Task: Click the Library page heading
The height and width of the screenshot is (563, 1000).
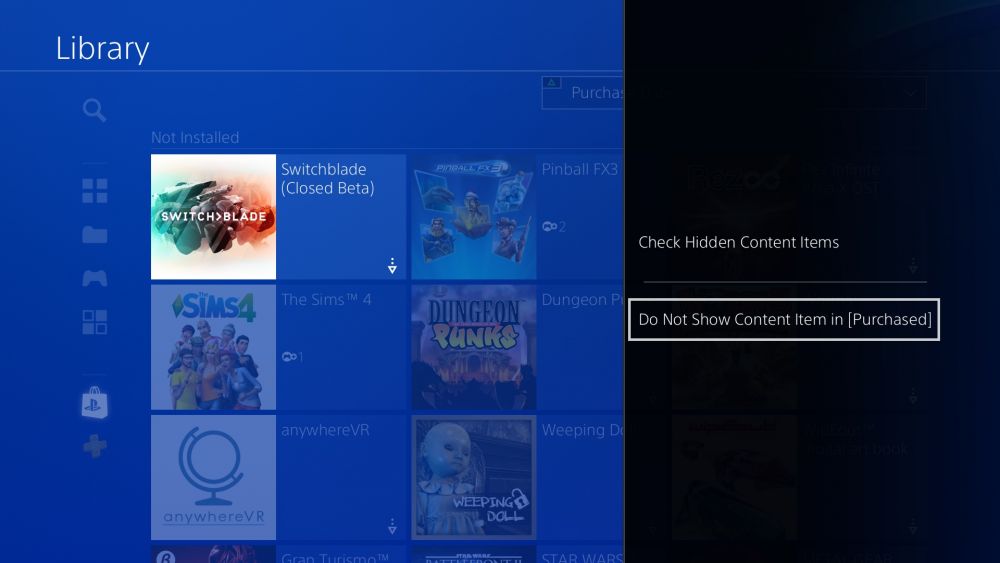Action: coord(103,48)
